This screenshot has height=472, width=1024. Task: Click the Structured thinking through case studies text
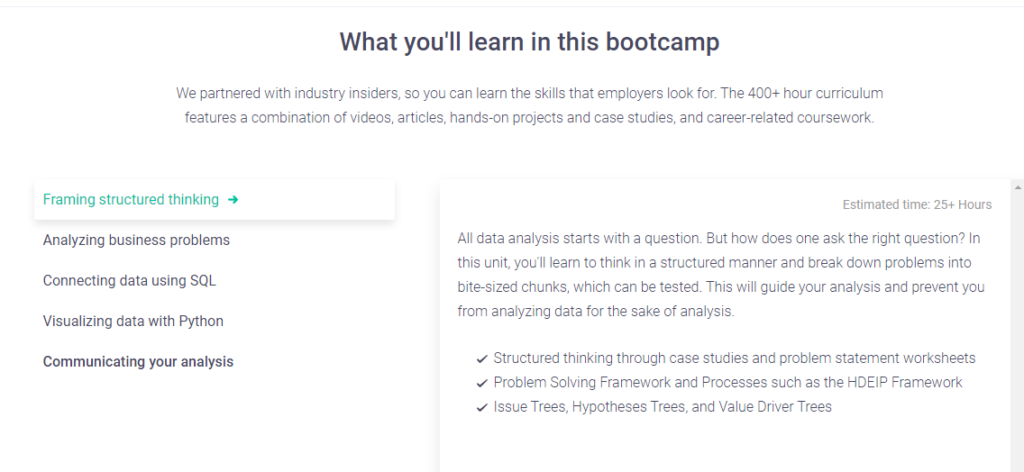[x=734, y=358]
